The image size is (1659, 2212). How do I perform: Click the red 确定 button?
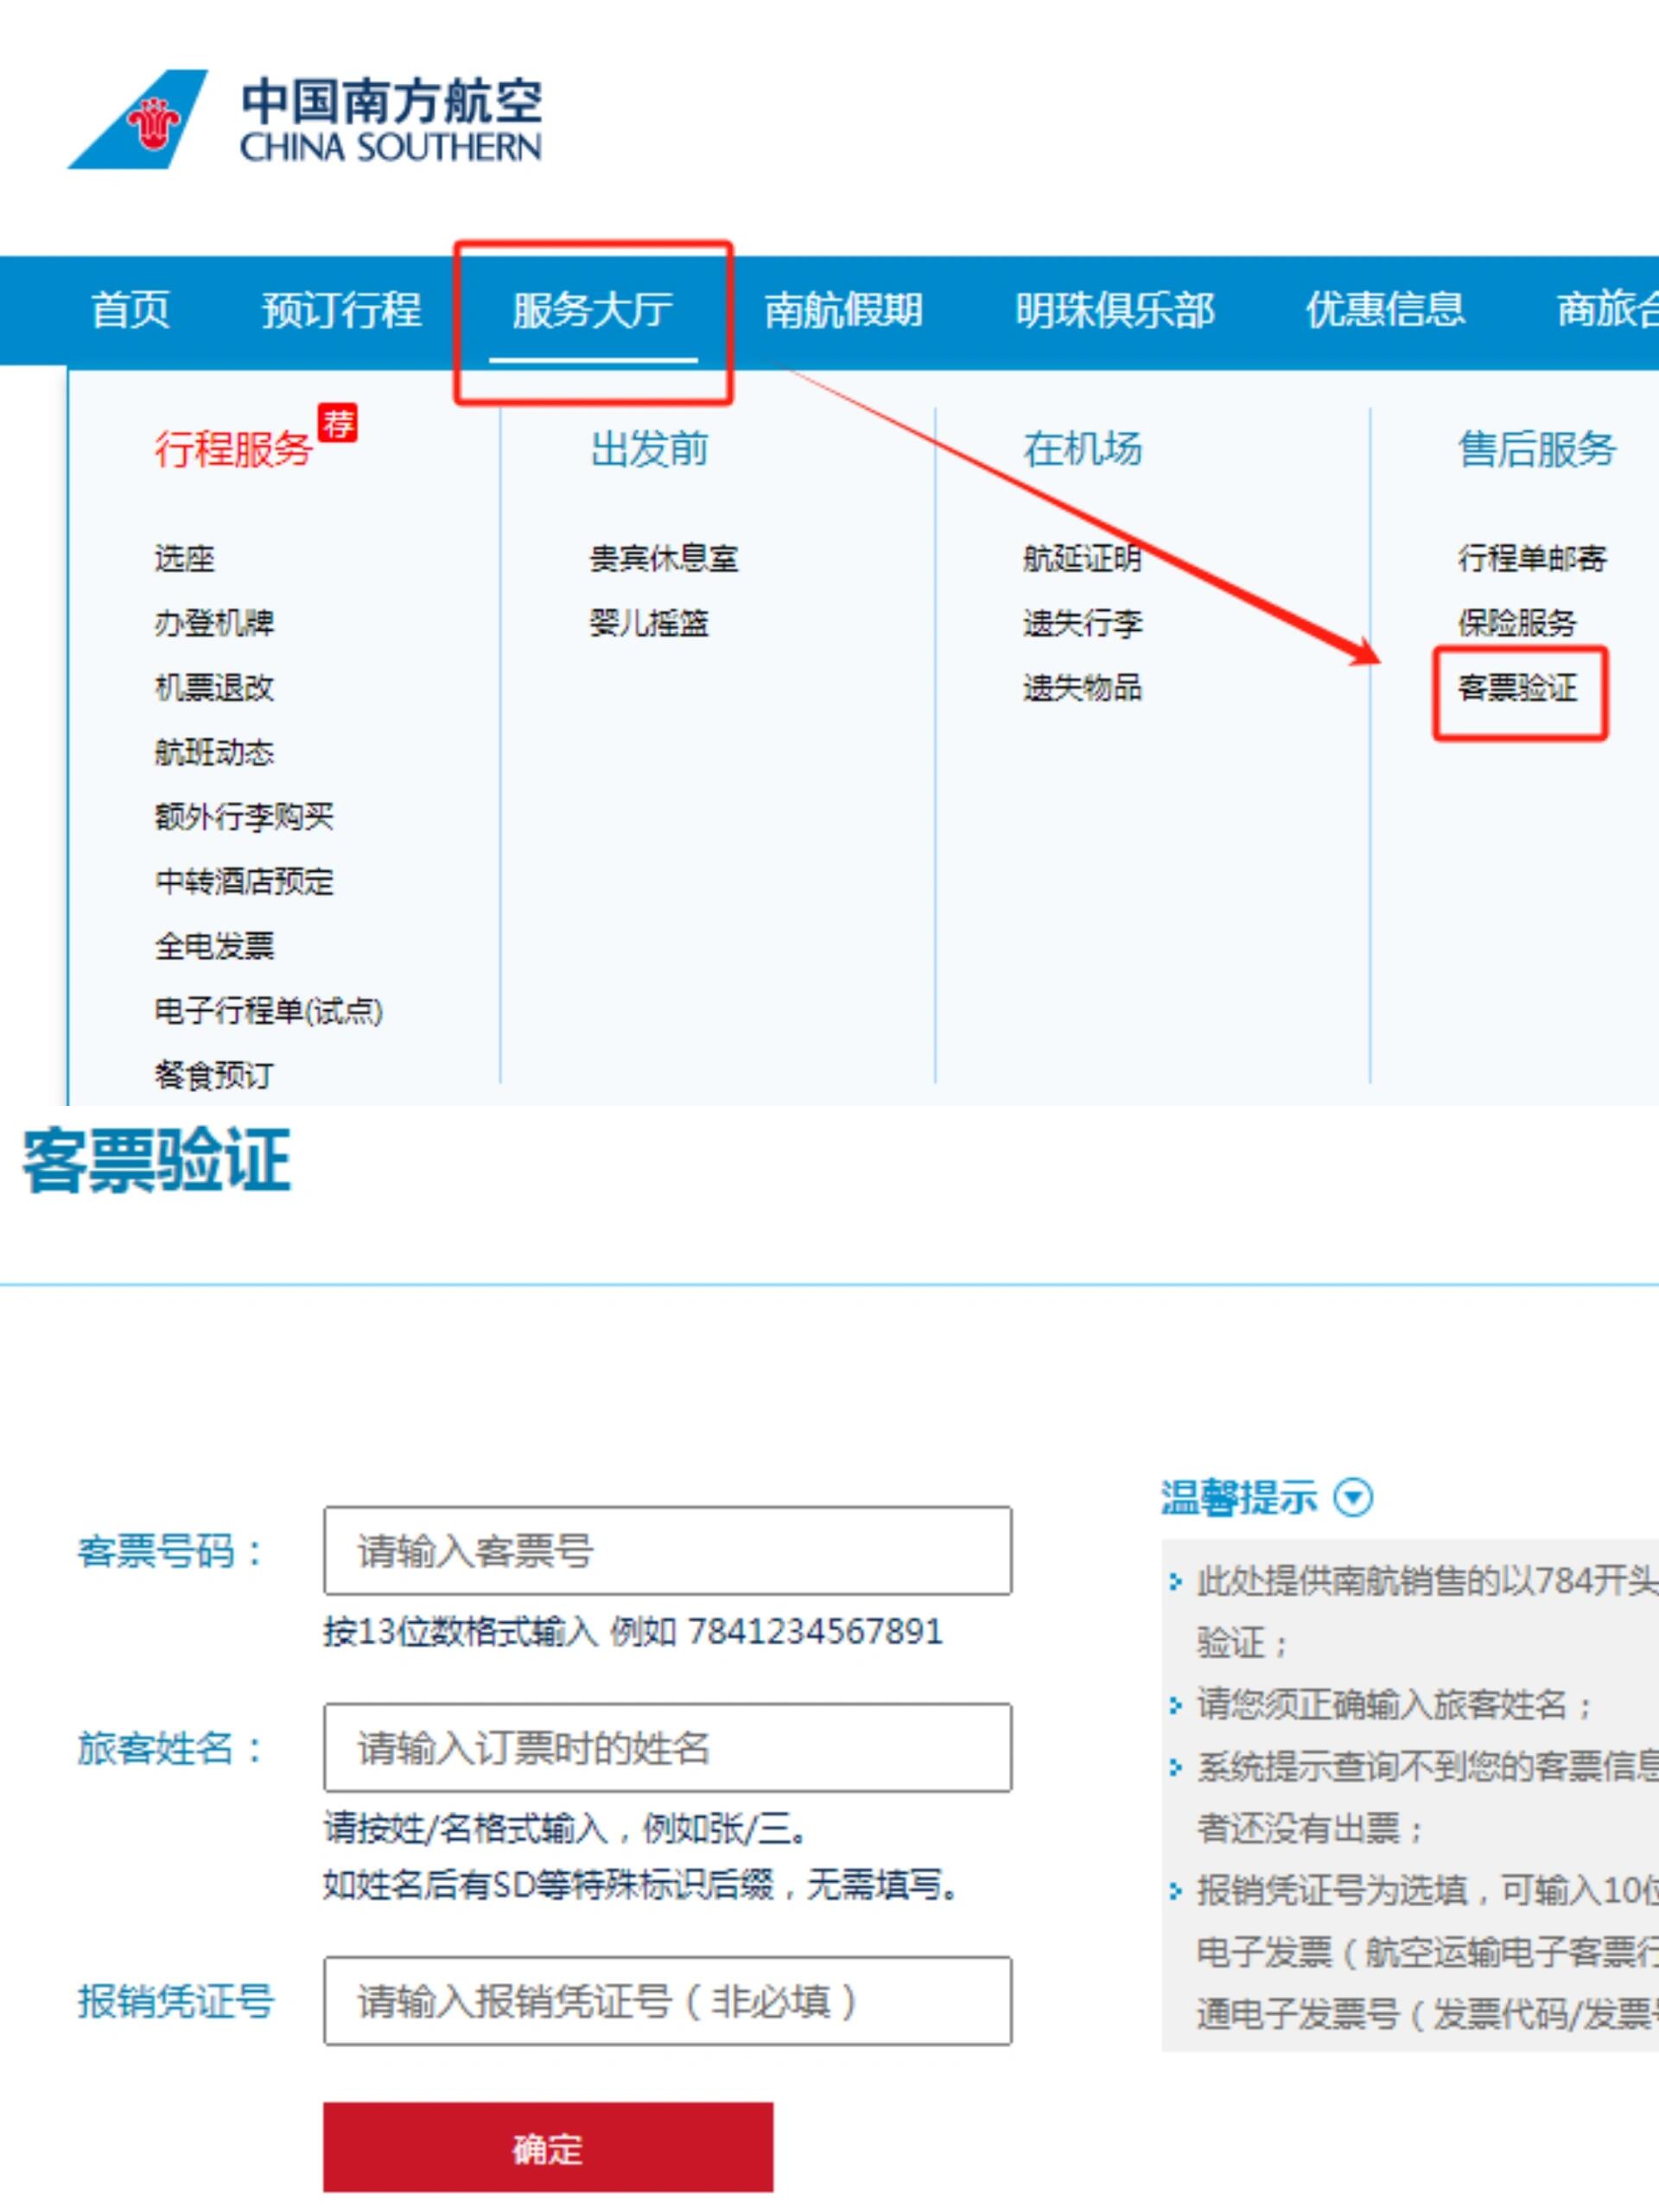pos(548,2148)
